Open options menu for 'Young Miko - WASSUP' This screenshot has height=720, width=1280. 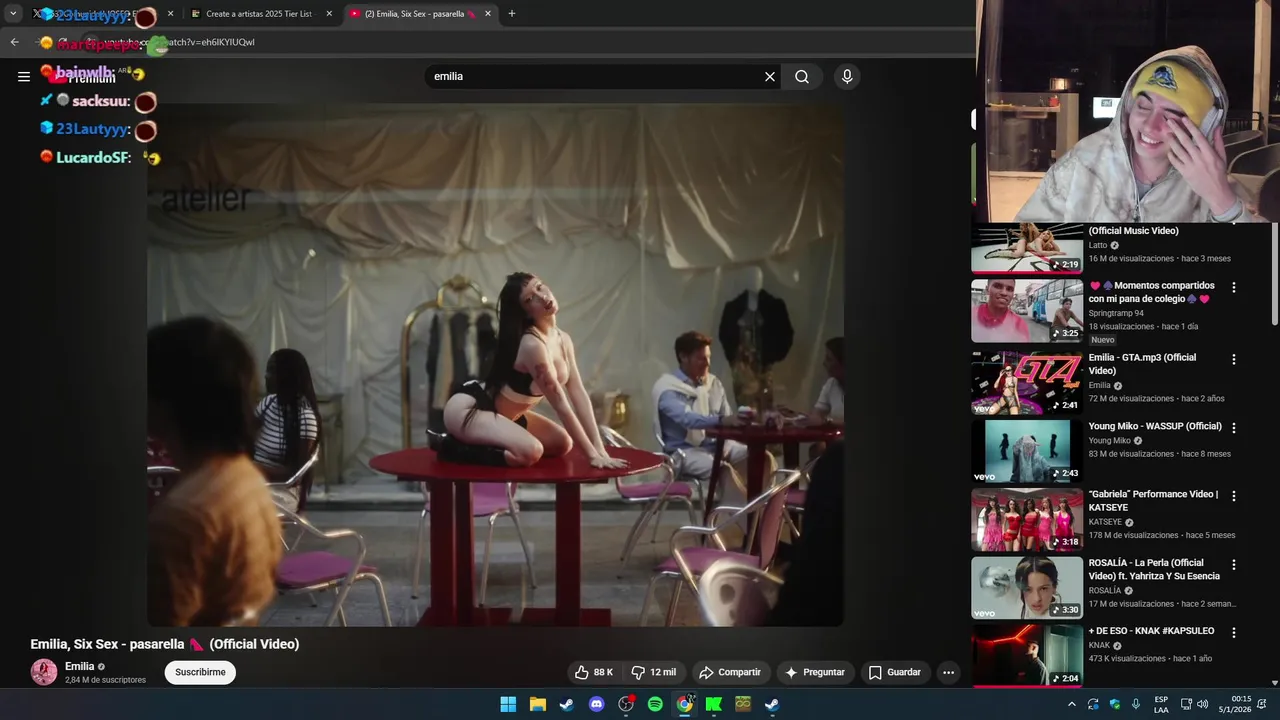(1233, 428)
